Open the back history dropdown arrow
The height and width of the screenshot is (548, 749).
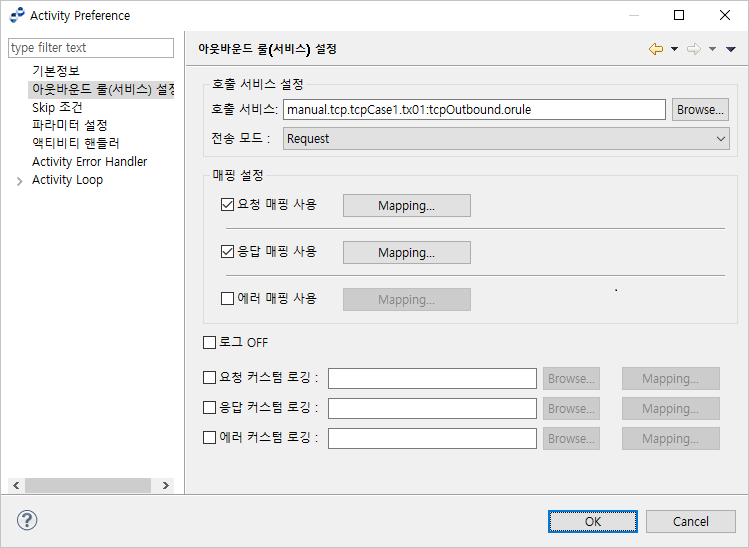pyautogui.click(x=674, y=49)
